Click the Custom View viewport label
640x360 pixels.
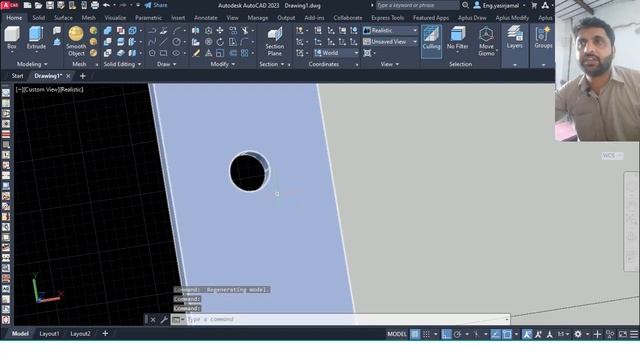click(41, 89)
